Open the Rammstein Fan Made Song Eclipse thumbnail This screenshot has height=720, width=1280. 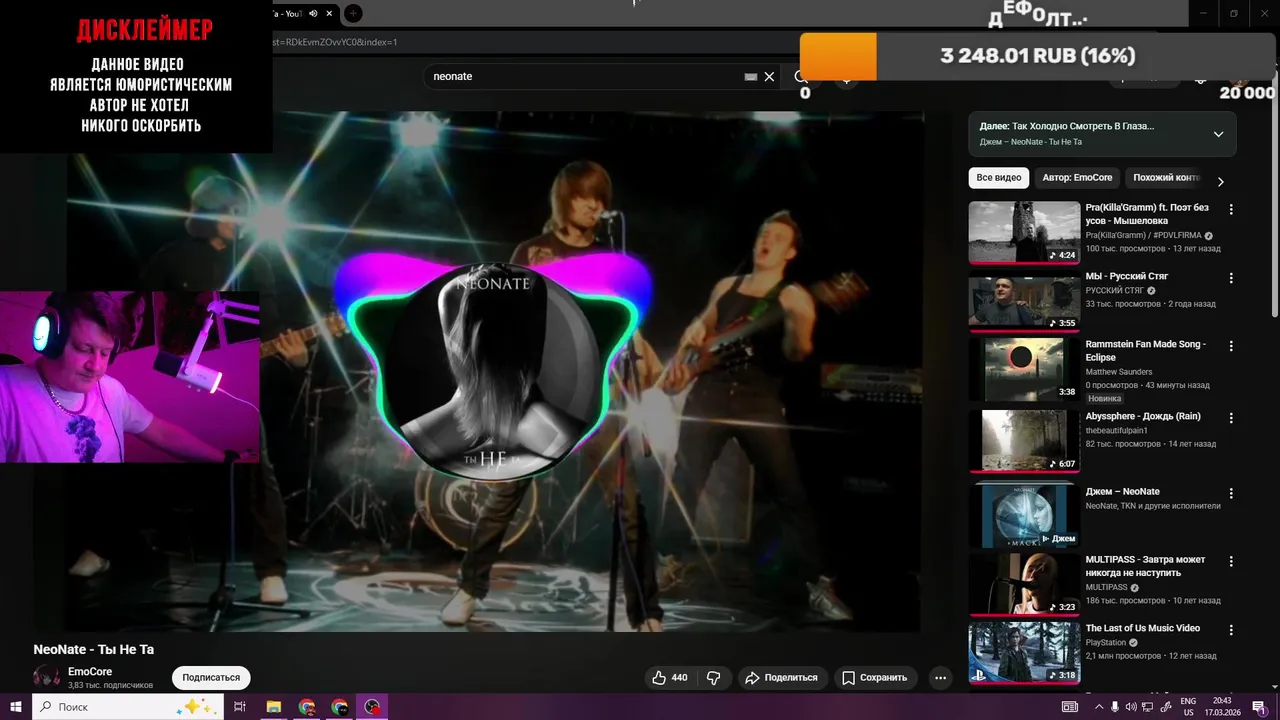[x=1024, y=369]
